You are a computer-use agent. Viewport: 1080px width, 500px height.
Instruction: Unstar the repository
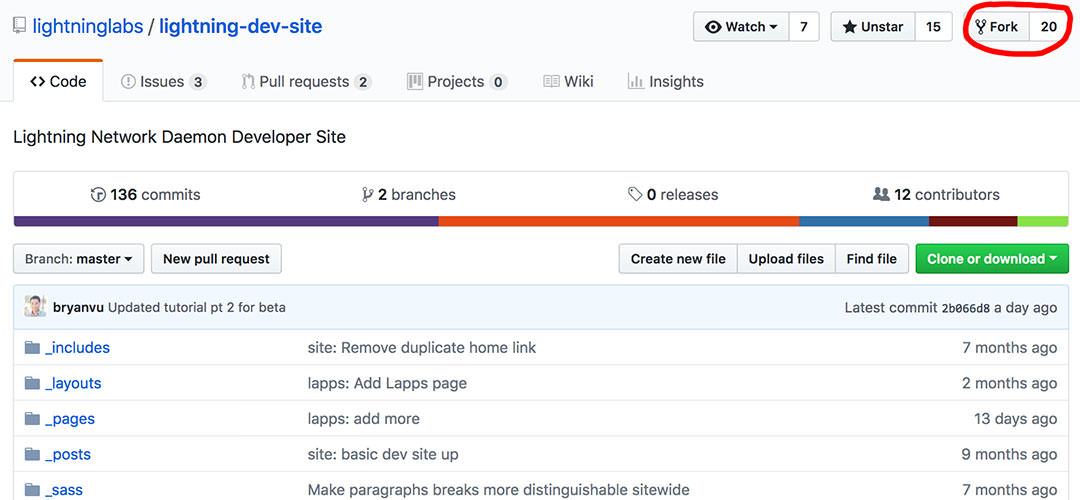872,27
